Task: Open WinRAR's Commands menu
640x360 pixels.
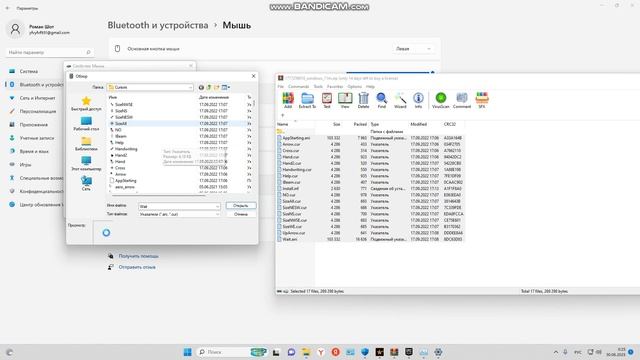Action: [x=298, y=87]
